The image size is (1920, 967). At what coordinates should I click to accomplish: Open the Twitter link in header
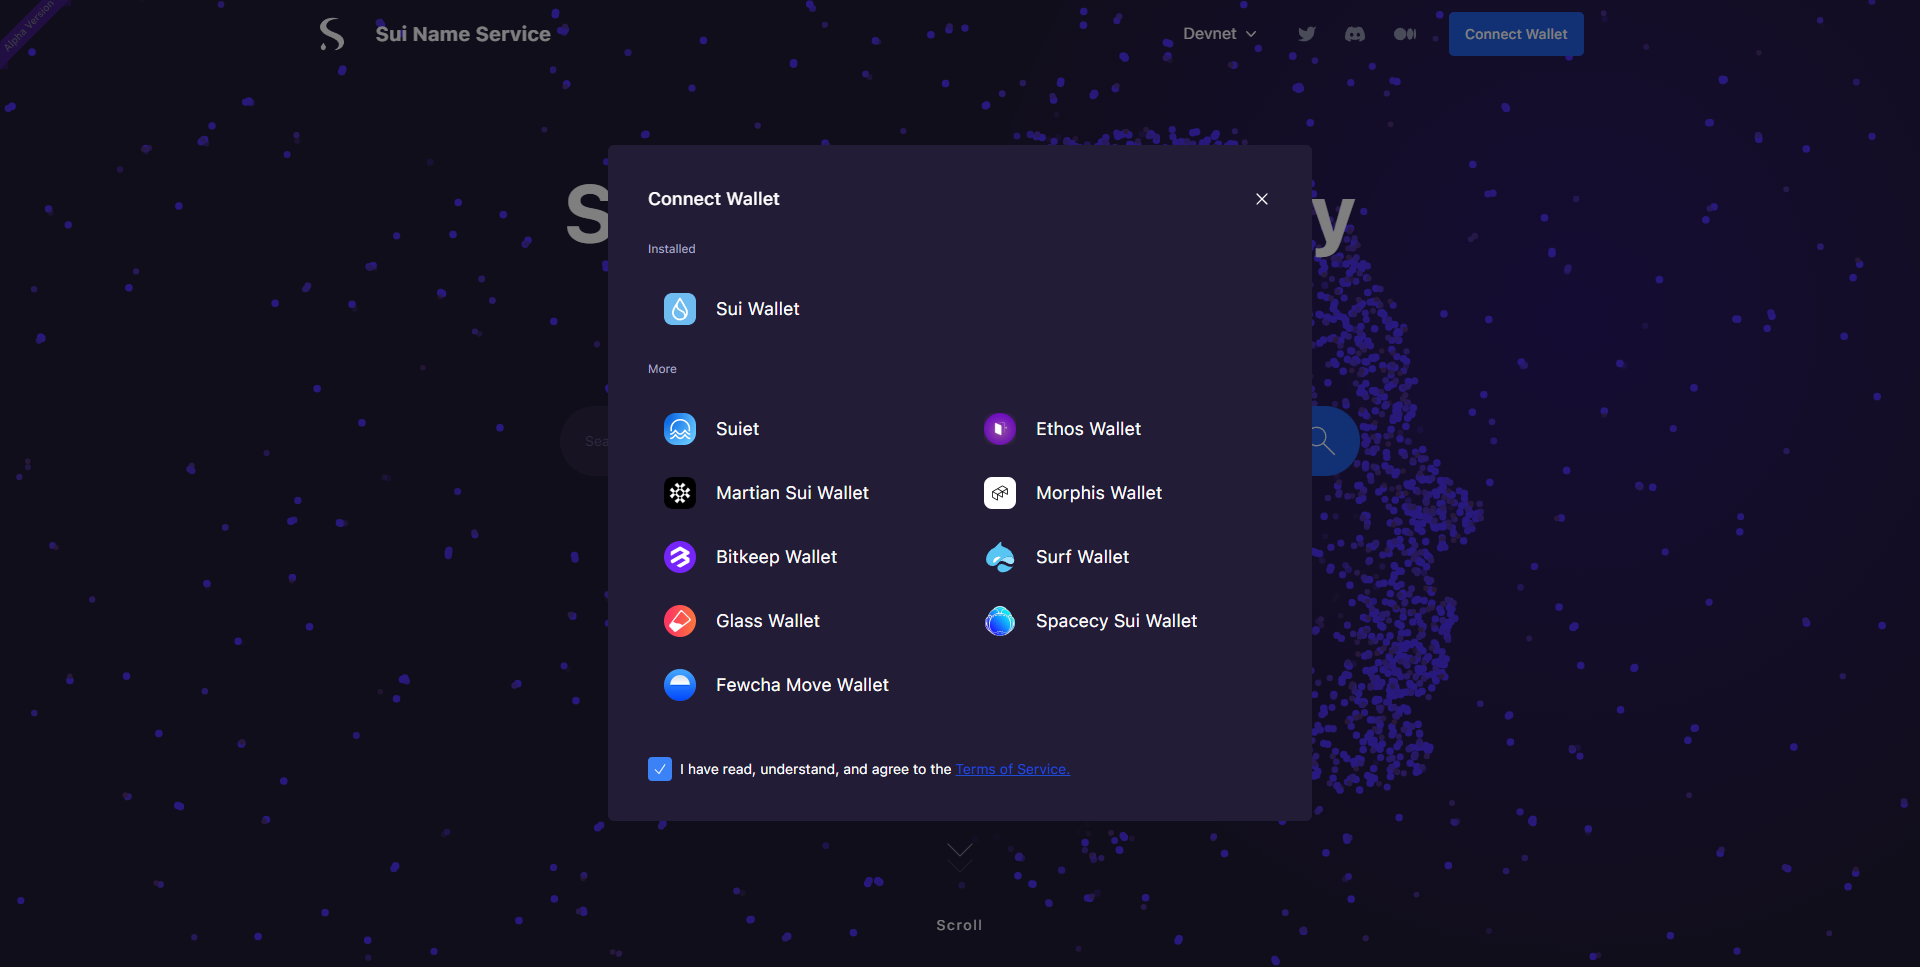[1307, 34]
